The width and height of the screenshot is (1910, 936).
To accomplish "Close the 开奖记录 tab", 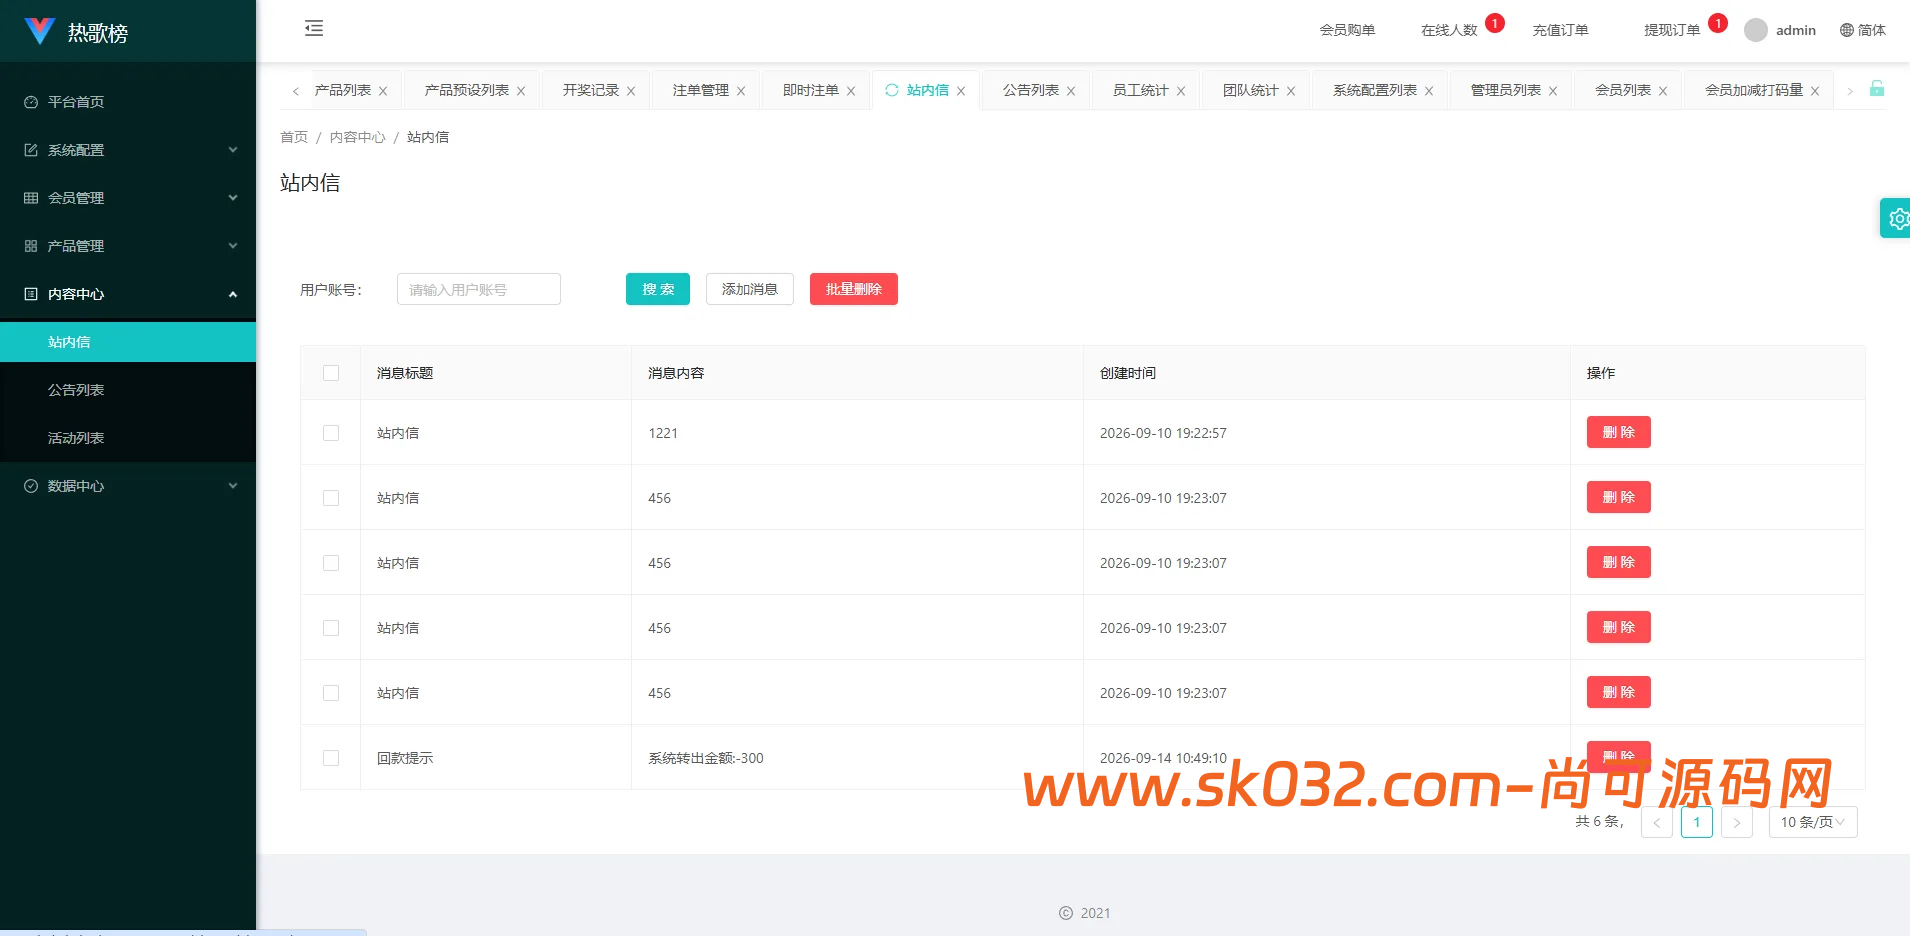I will click(x=631, y=91).
